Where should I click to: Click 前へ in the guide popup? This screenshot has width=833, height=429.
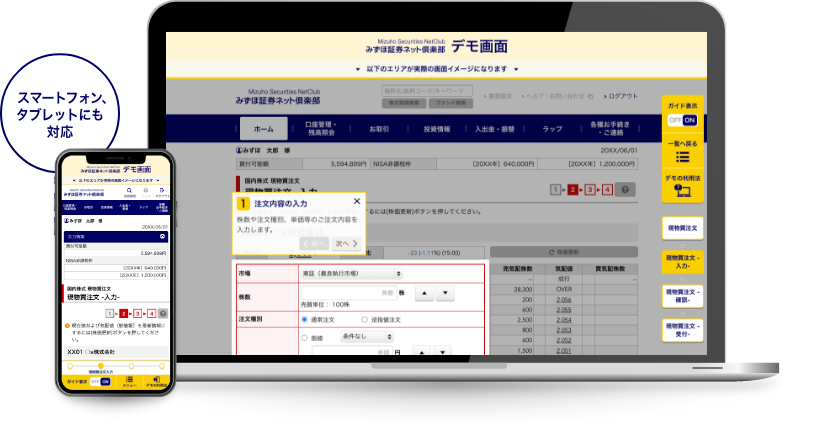(x=314, y=244)
